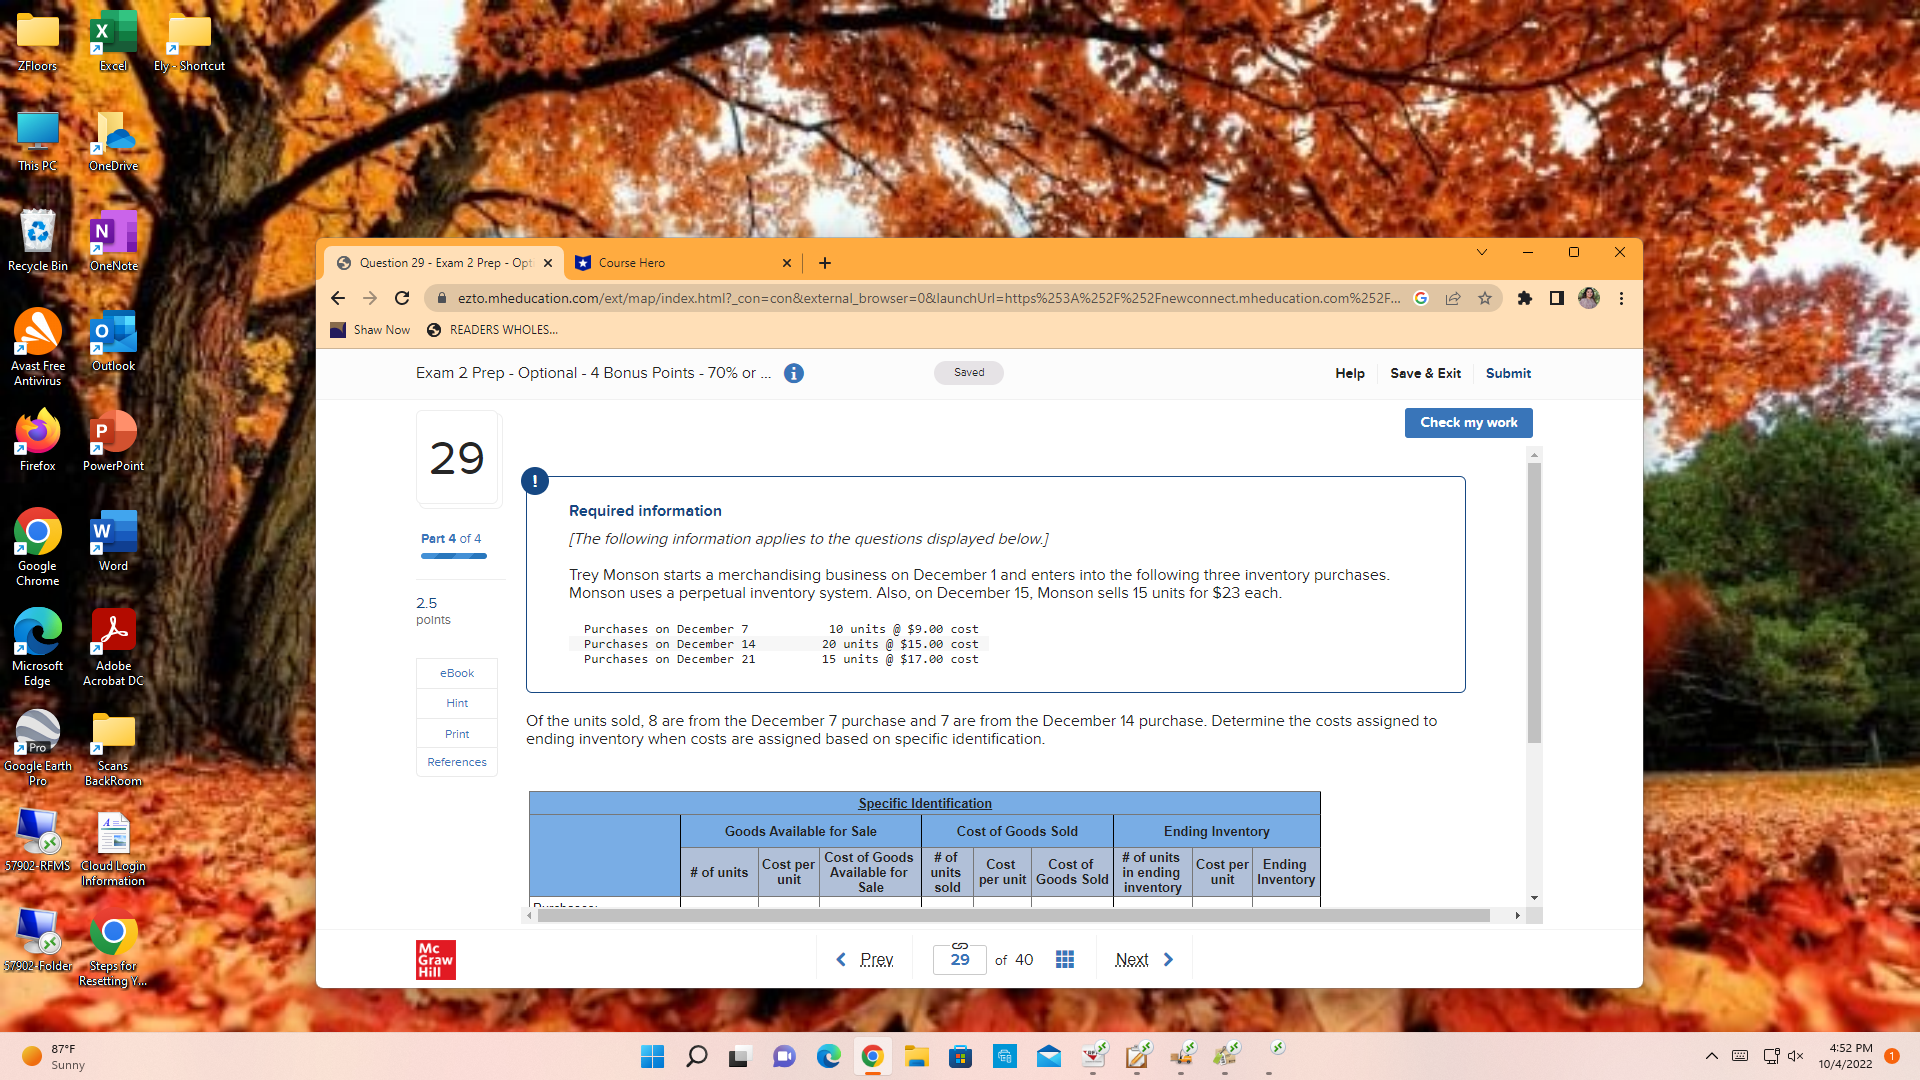Open the eBook link in the sidebar
Viewport: 1920px width, 1080px height.
tap(456, 673)
